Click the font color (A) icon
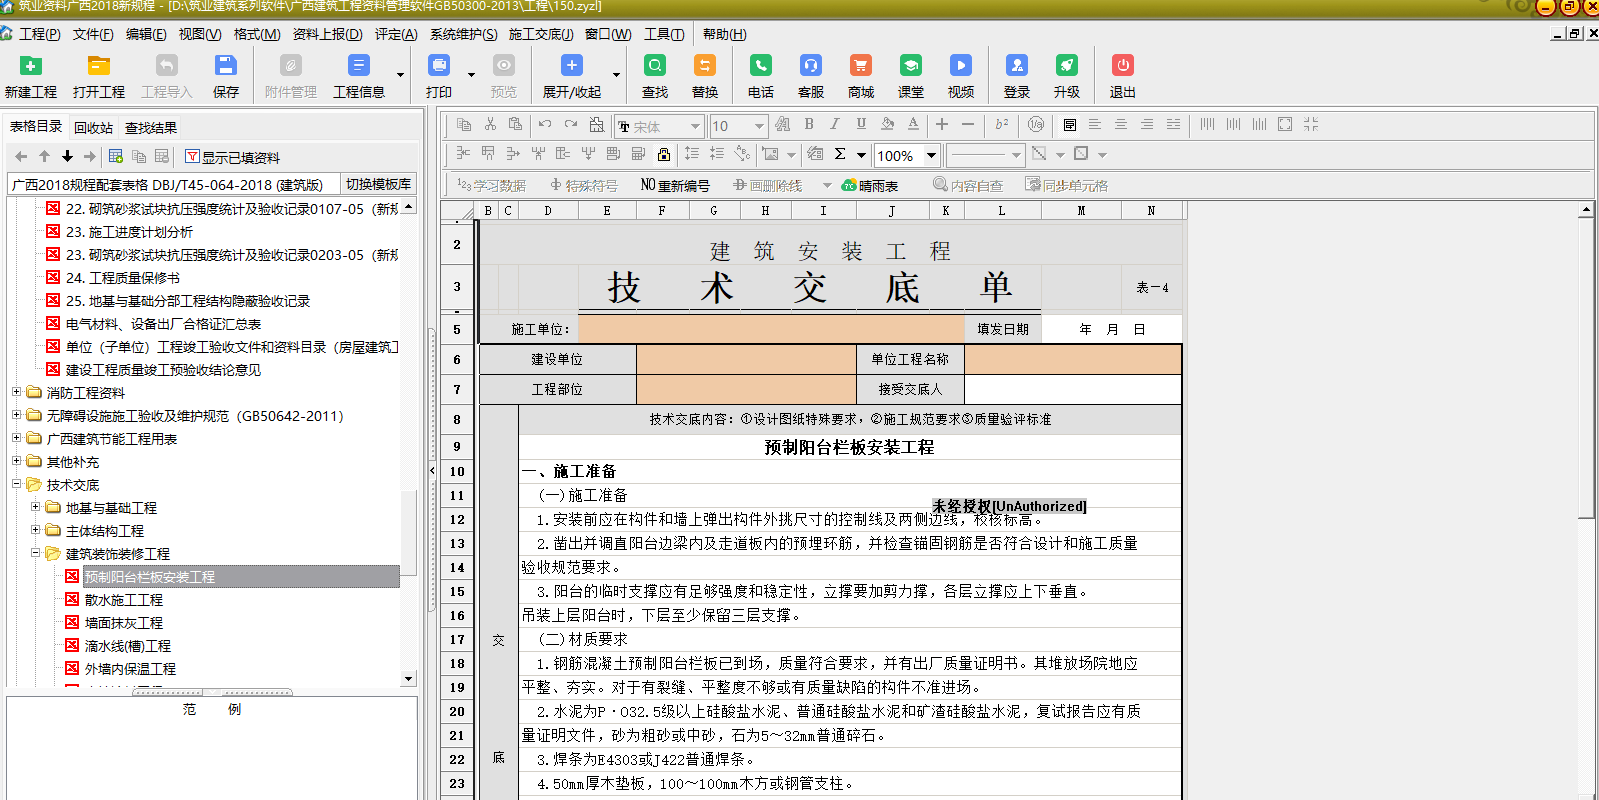 click(913, 125)
